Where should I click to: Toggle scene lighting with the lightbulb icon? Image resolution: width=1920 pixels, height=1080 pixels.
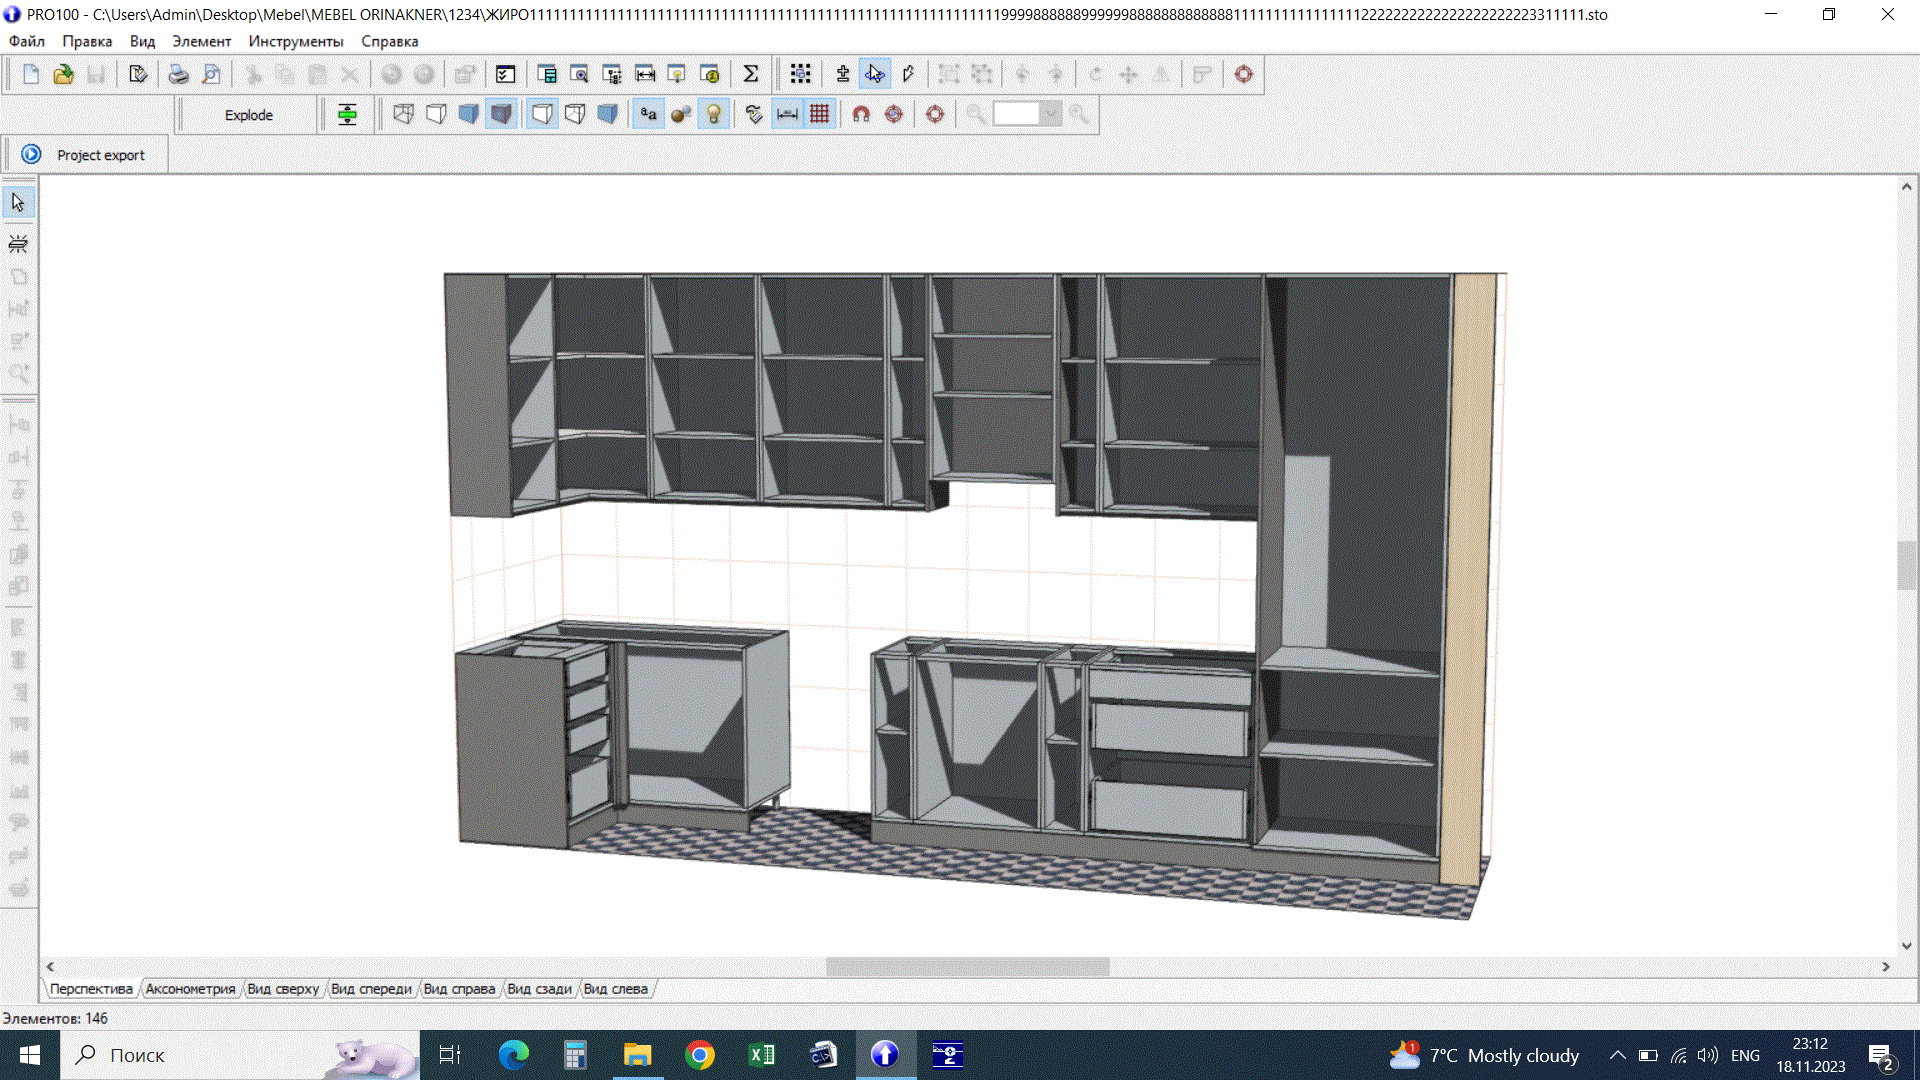[713, 114]
